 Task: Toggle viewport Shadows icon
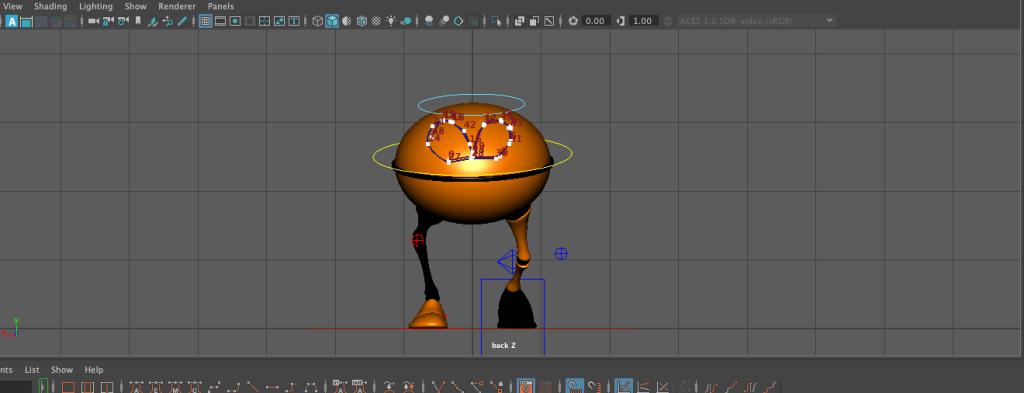pyautogui.click(x=406, y=21)
